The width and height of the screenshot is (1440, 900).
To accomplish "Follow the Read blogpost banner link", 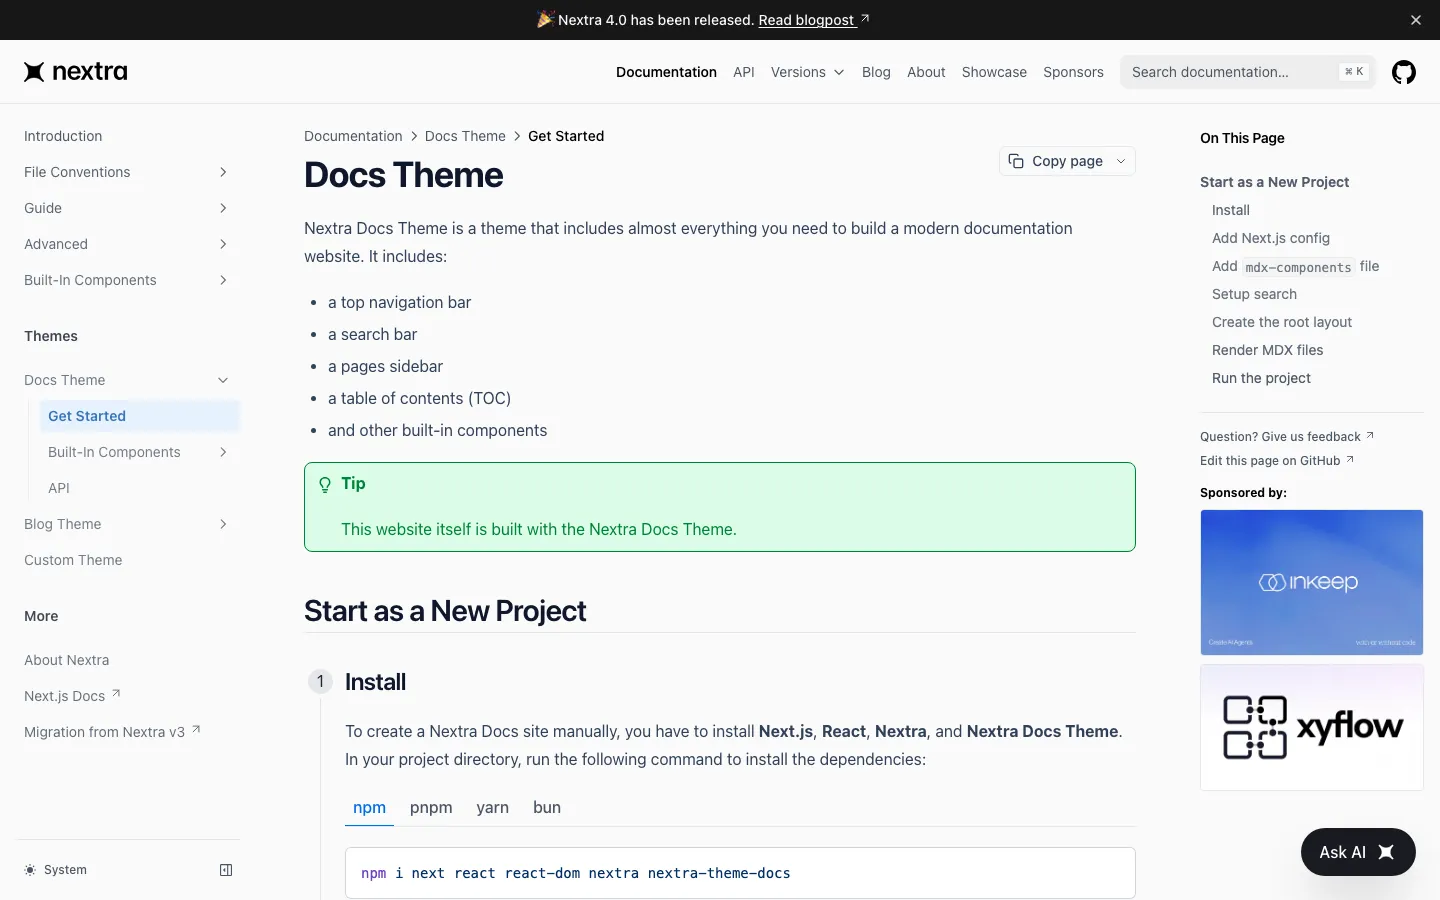I will coord(813,20).
